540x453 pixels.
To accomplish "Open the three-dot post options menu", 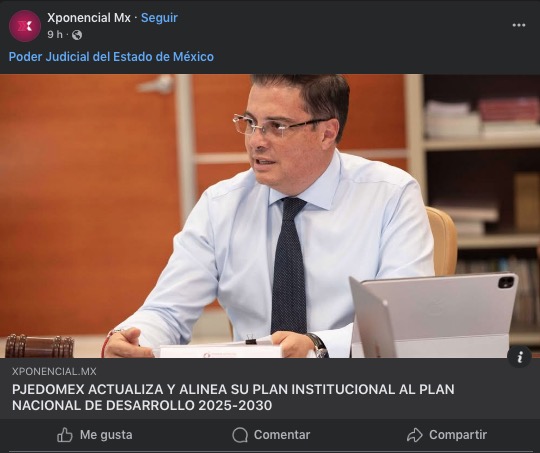I will click(519, 25).
